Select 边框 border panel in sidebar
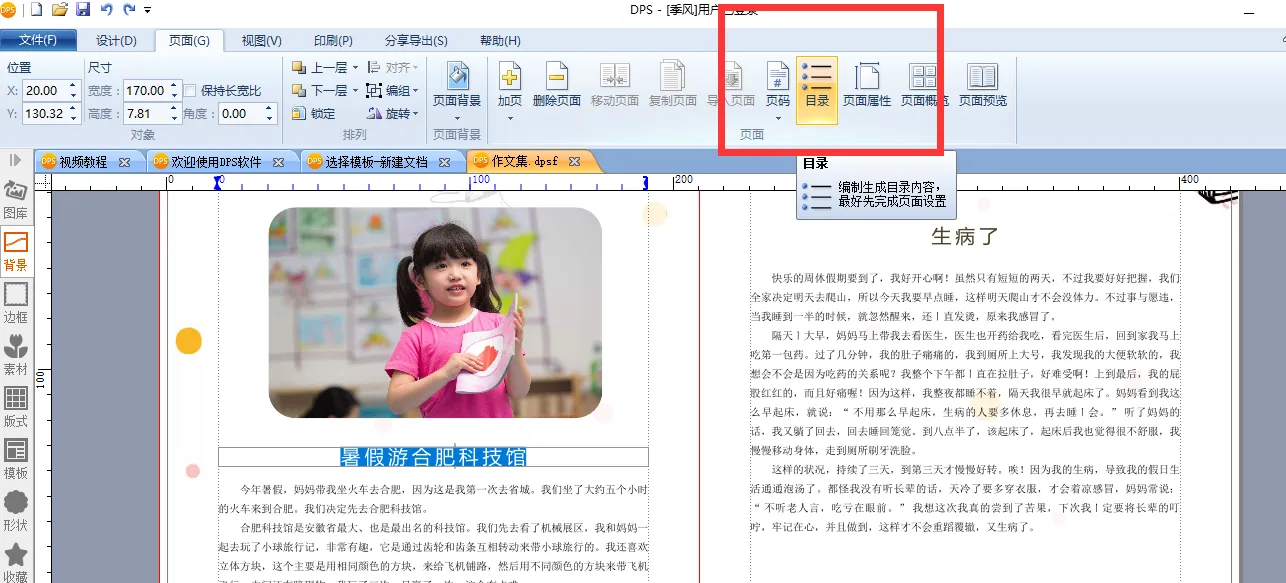Viewport: 1286px width, 583px height. (x=15, y=302)
